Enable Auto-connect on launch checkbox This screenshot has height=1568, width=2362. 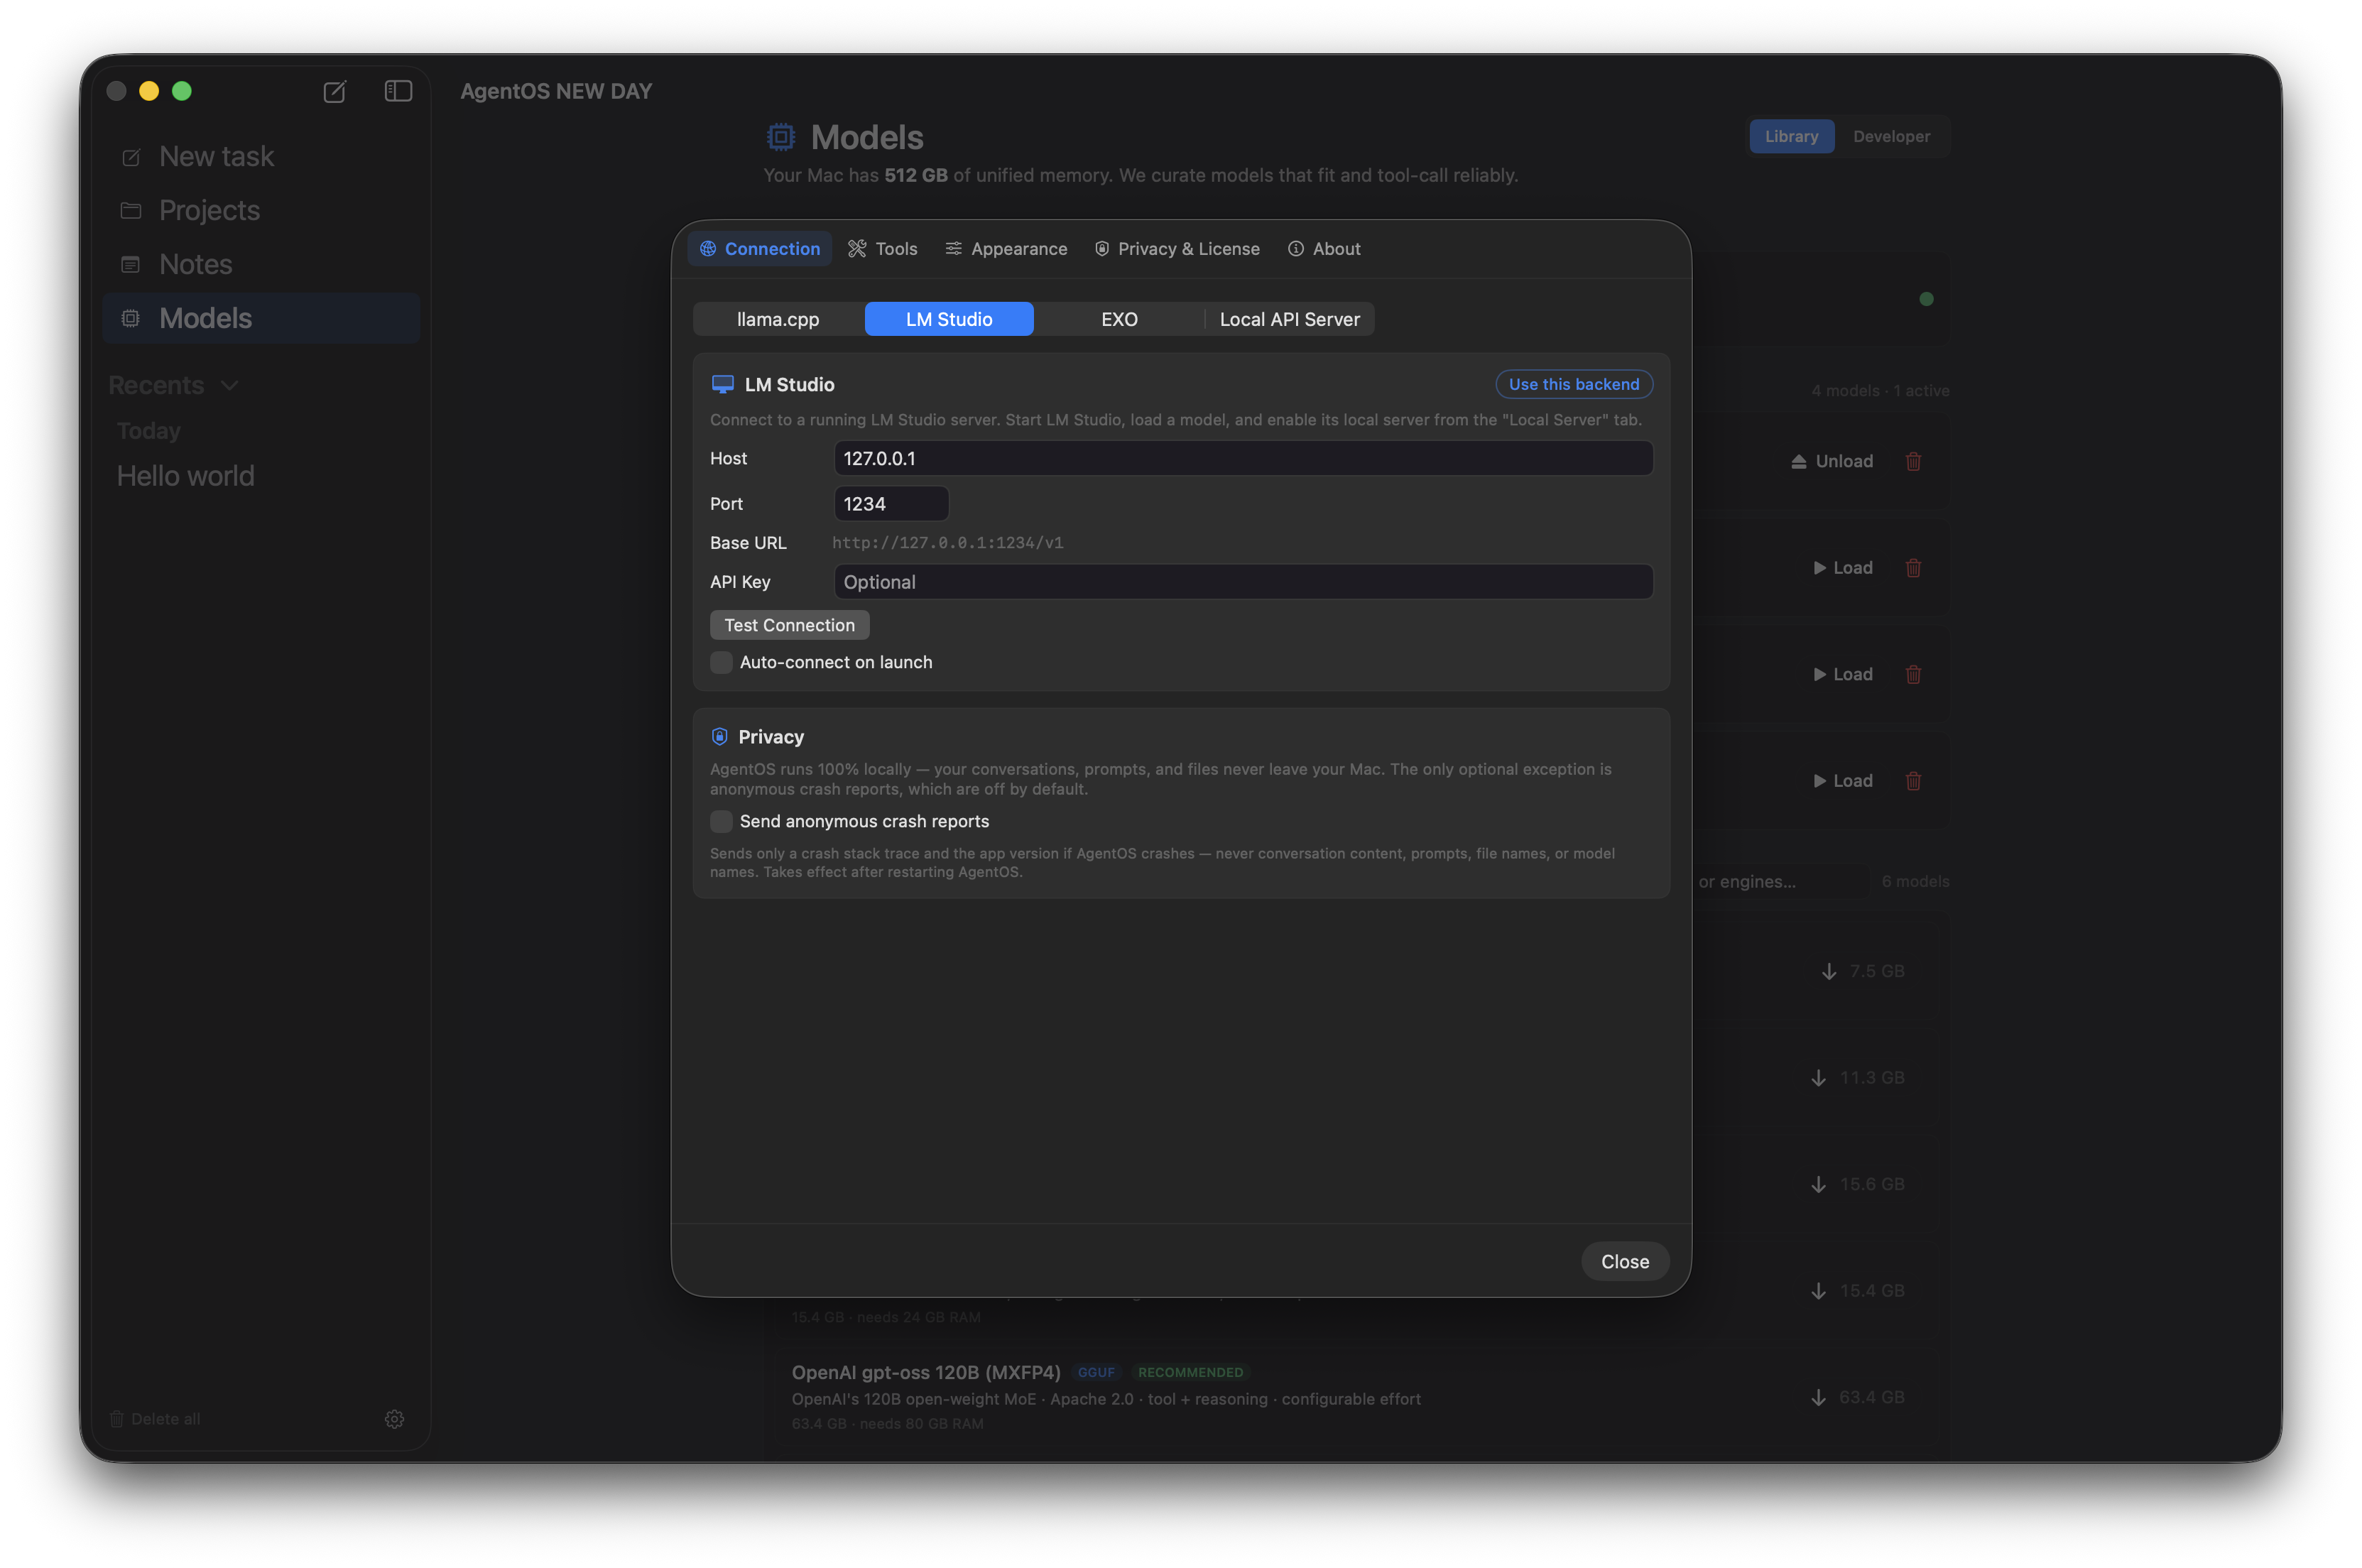[x=721, y=662]
